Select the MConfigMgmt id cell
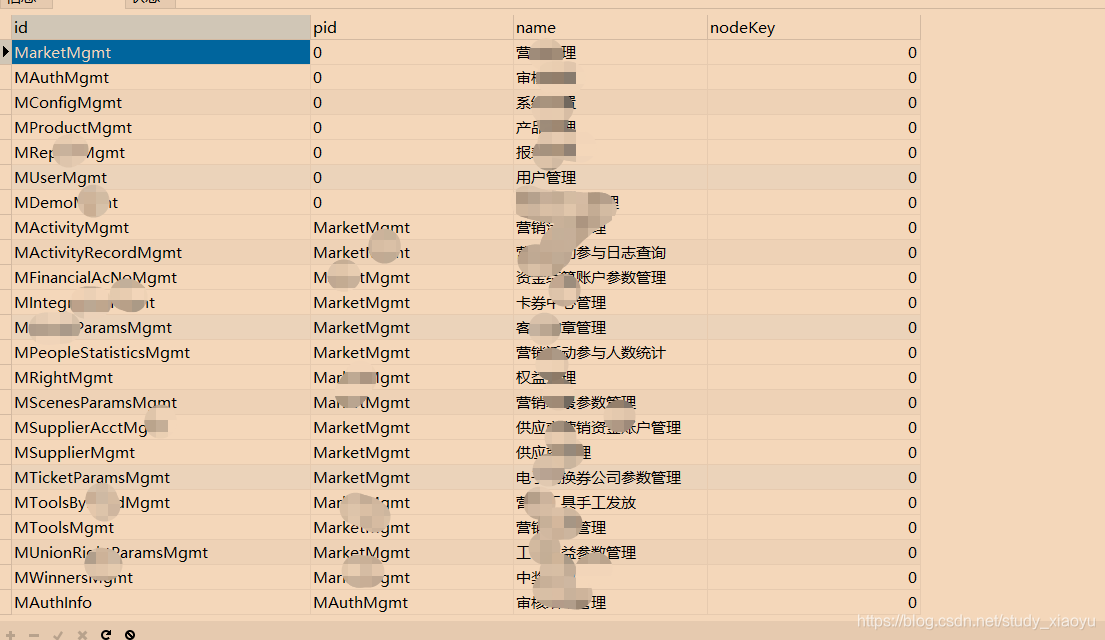This screenshot has width=1105, height=640. (x=161, y=102)
